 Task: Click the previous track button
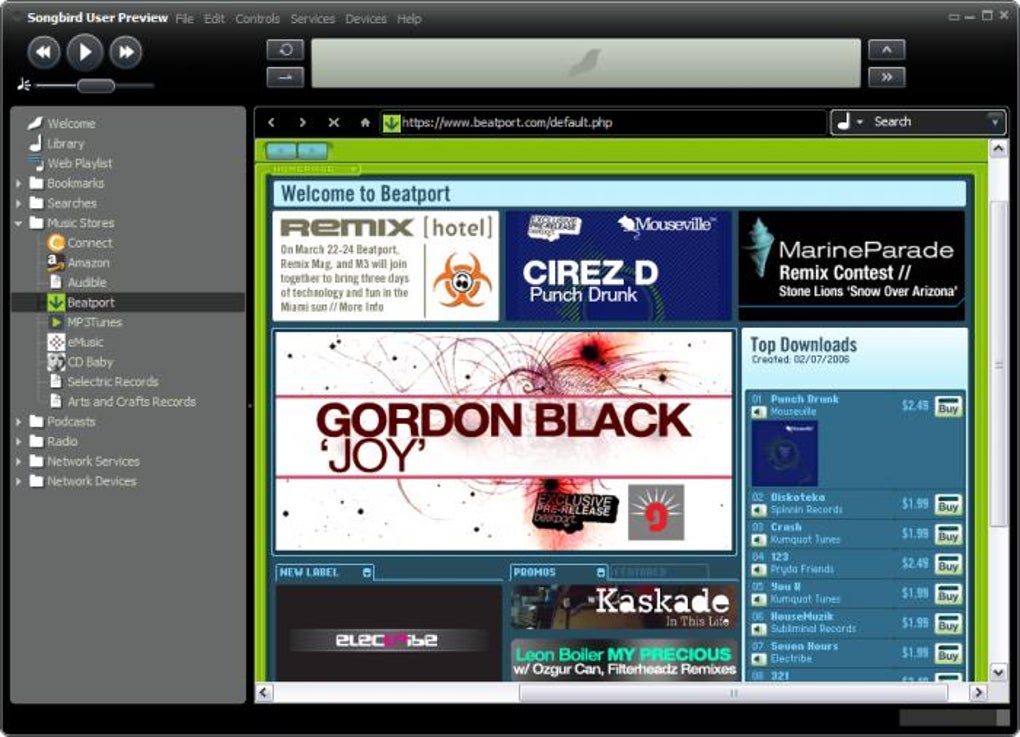coord(44,52)
